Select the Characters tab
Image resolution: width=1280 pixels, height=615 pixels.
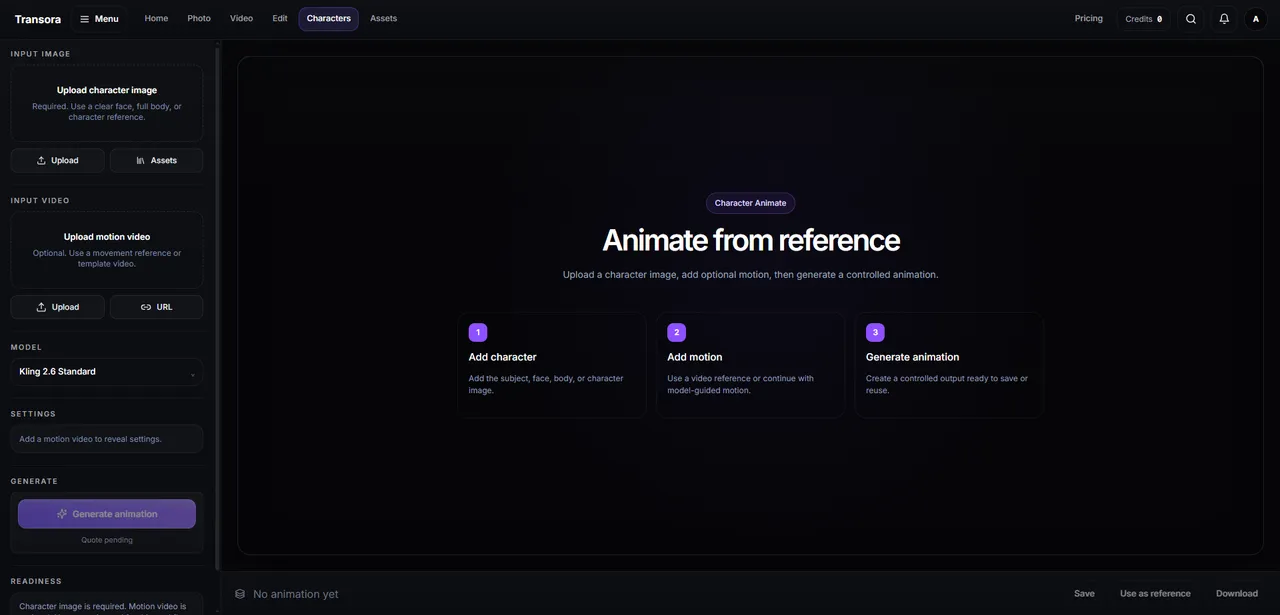(328, 19)
